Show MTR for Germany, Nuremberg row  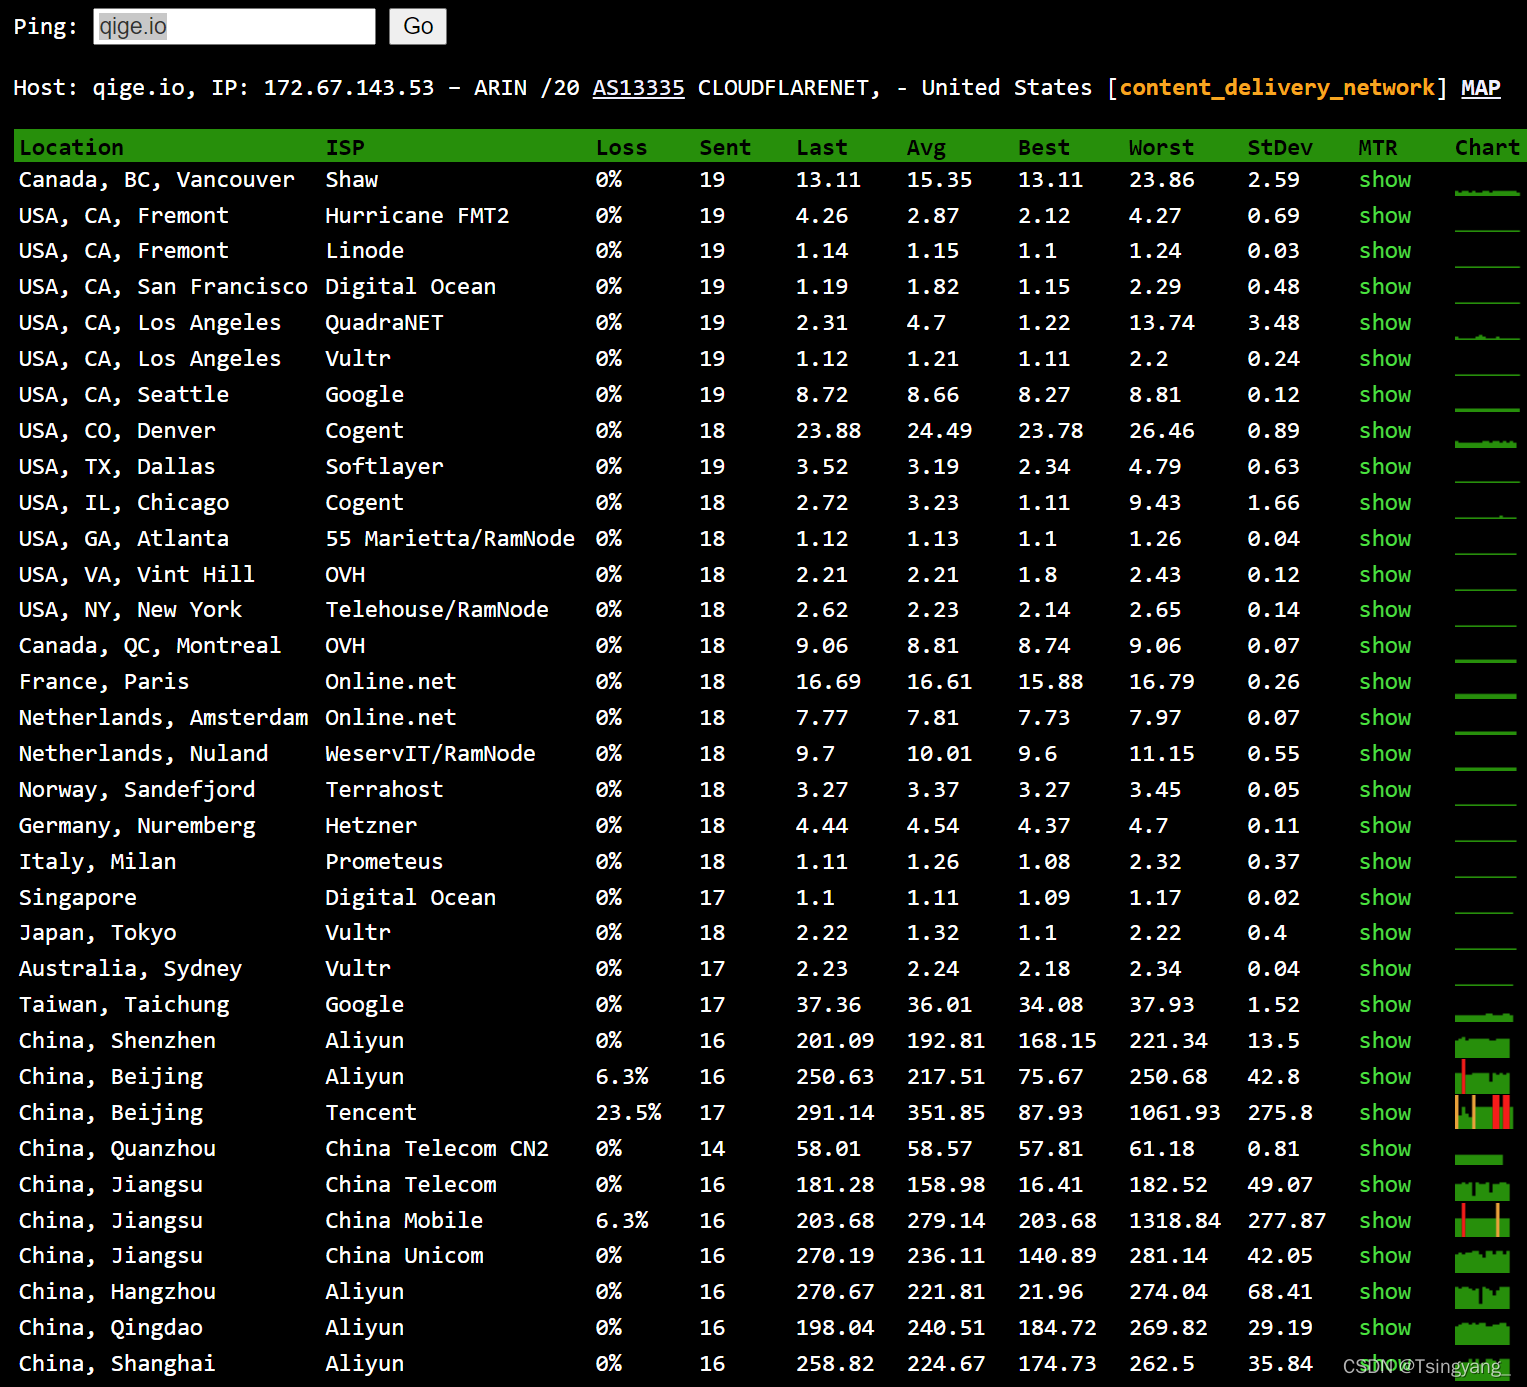(x=1385, y=826)
